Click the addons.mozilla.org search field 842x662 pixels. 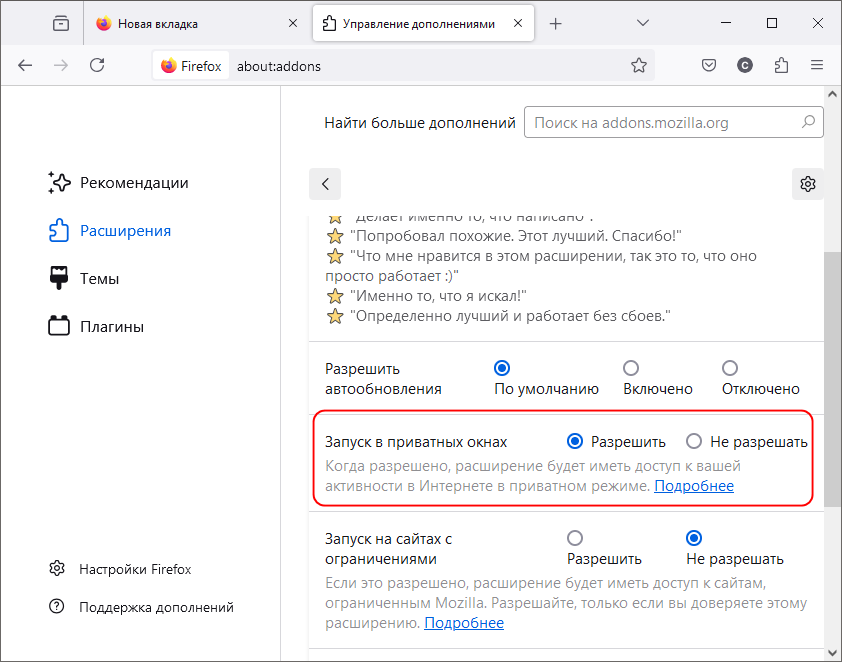coord(673,122)
